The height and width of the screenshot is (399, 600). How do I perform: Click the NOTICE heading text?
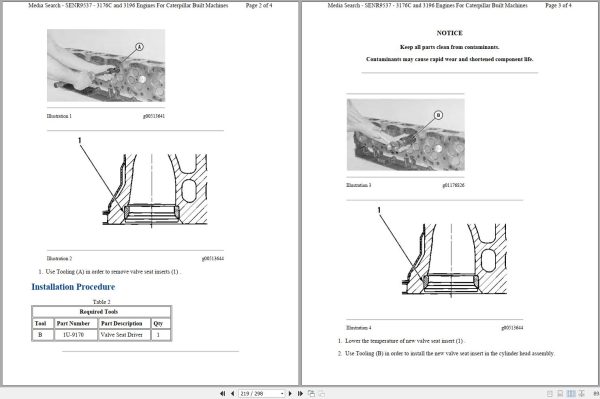pyautogui.click(x=450, y=33)
